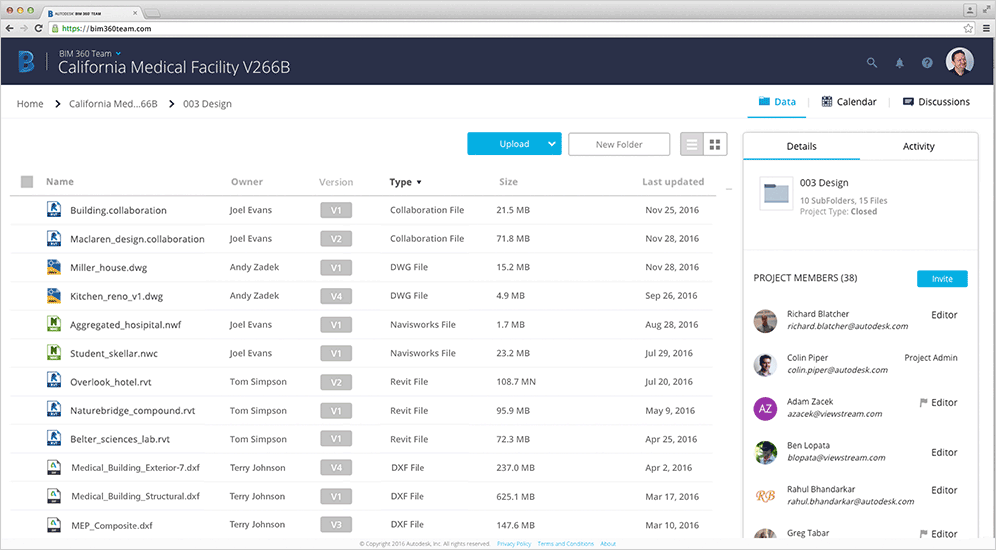
Task: Go to Home breadcrumb
Action: pos(30,104)
